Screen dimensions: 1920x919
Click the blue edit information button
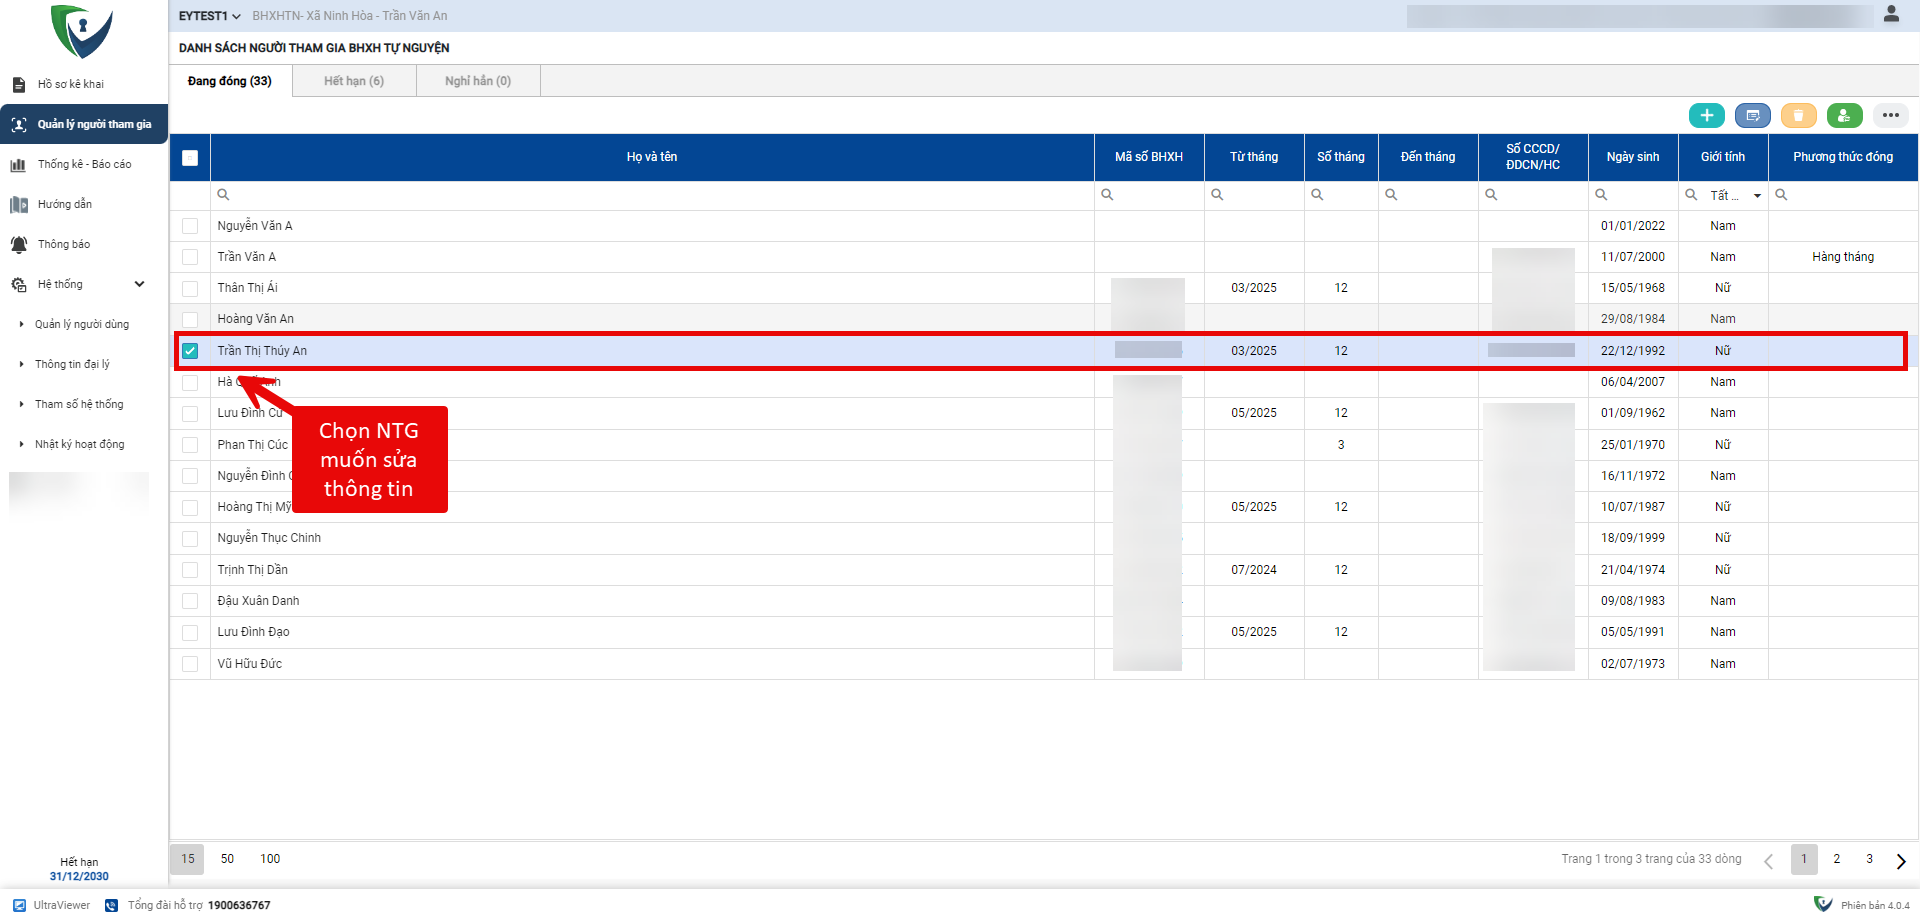1752,116
